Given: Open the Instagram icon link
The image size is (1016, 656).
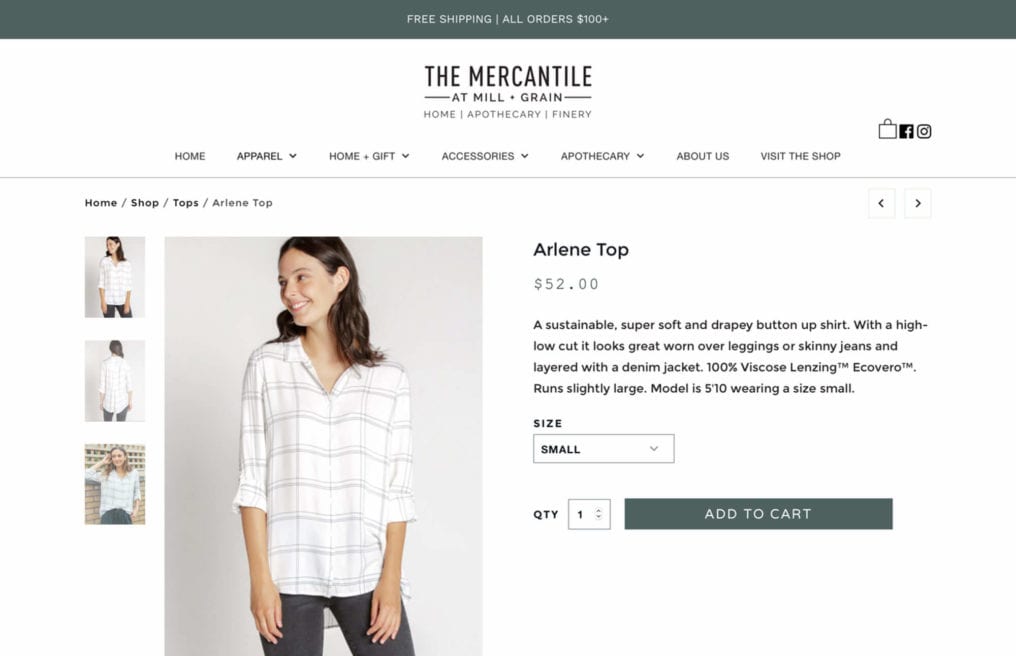Looking at the screenshot, I should click(x=924, y=132).
